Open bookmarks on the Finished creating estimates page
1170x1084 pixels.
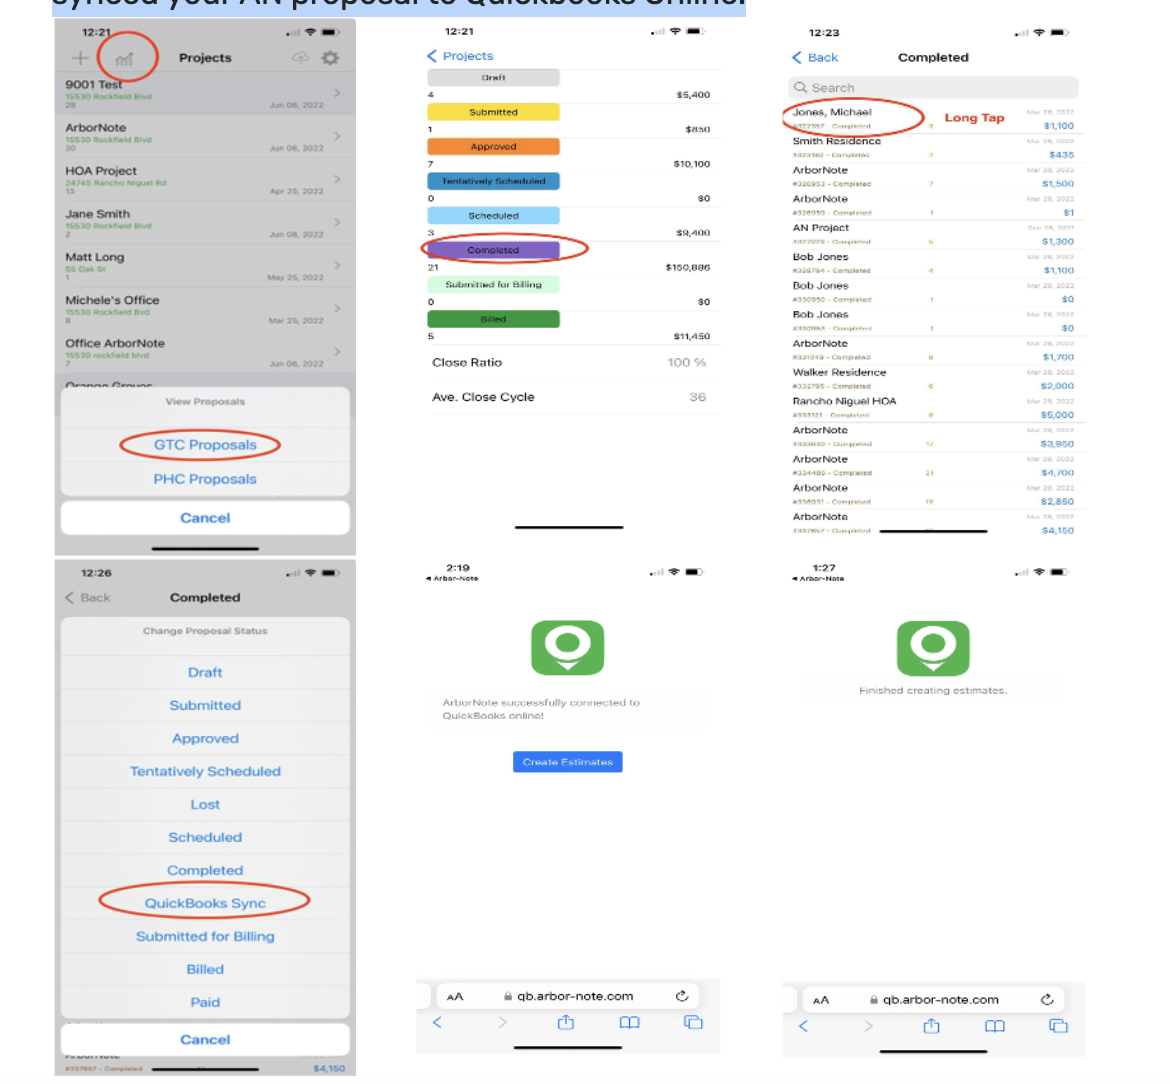(x=995, y=1026)
